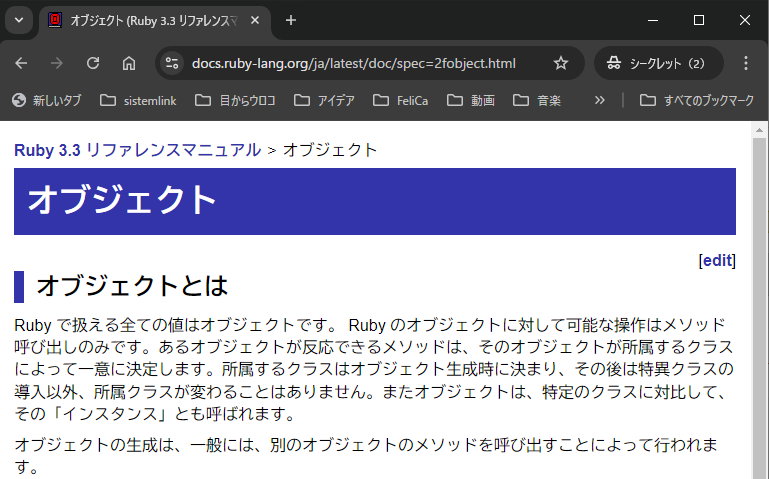
Task: Click the breadcrumb text オブジェクト
Action: pos(330,150)
